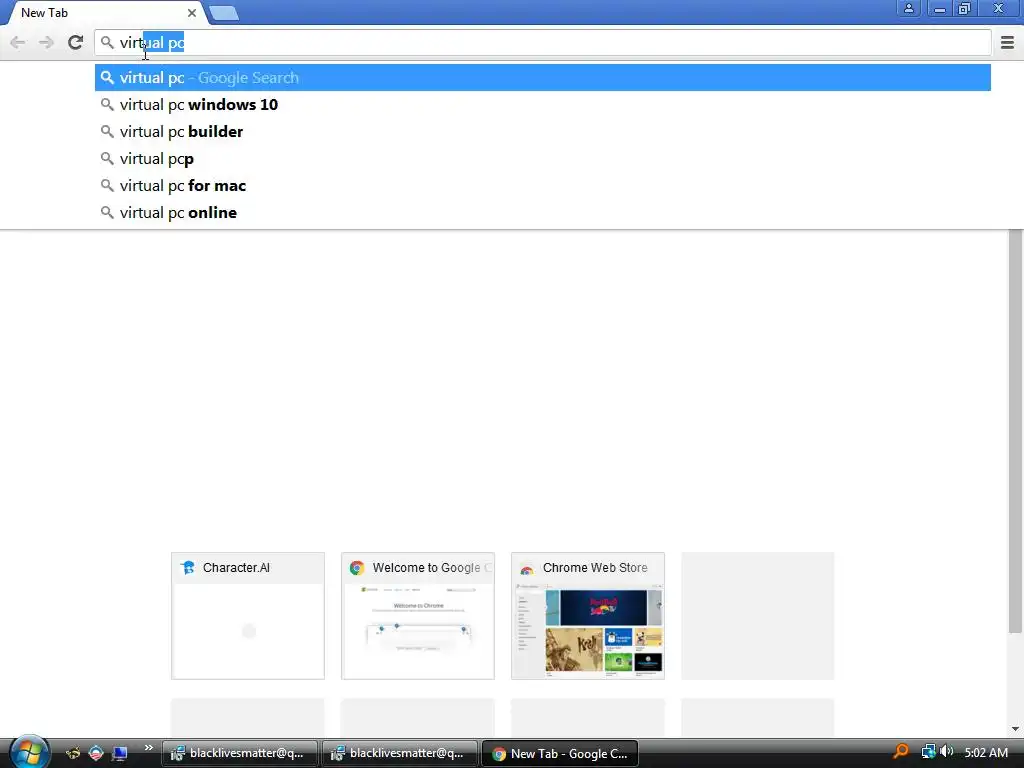This screenshot has height=768, width=1024.
Task: Pick the 'virtual pc for mac' suggestion
Action: [543, 185]
